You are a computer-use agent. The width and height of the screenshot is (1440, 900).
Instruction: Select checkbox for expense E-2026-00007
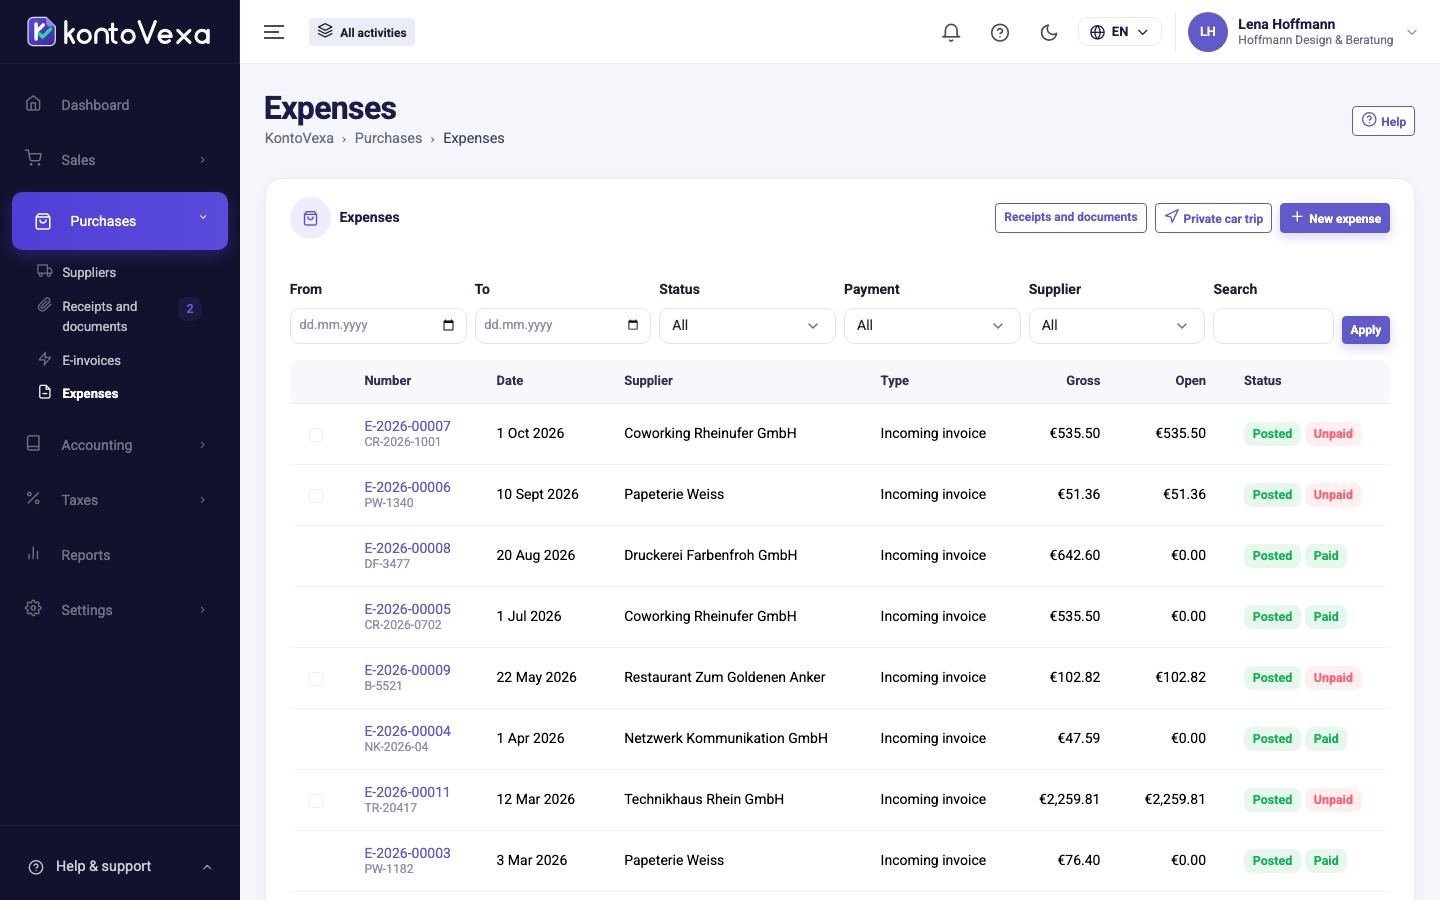[x=316, y=435]
